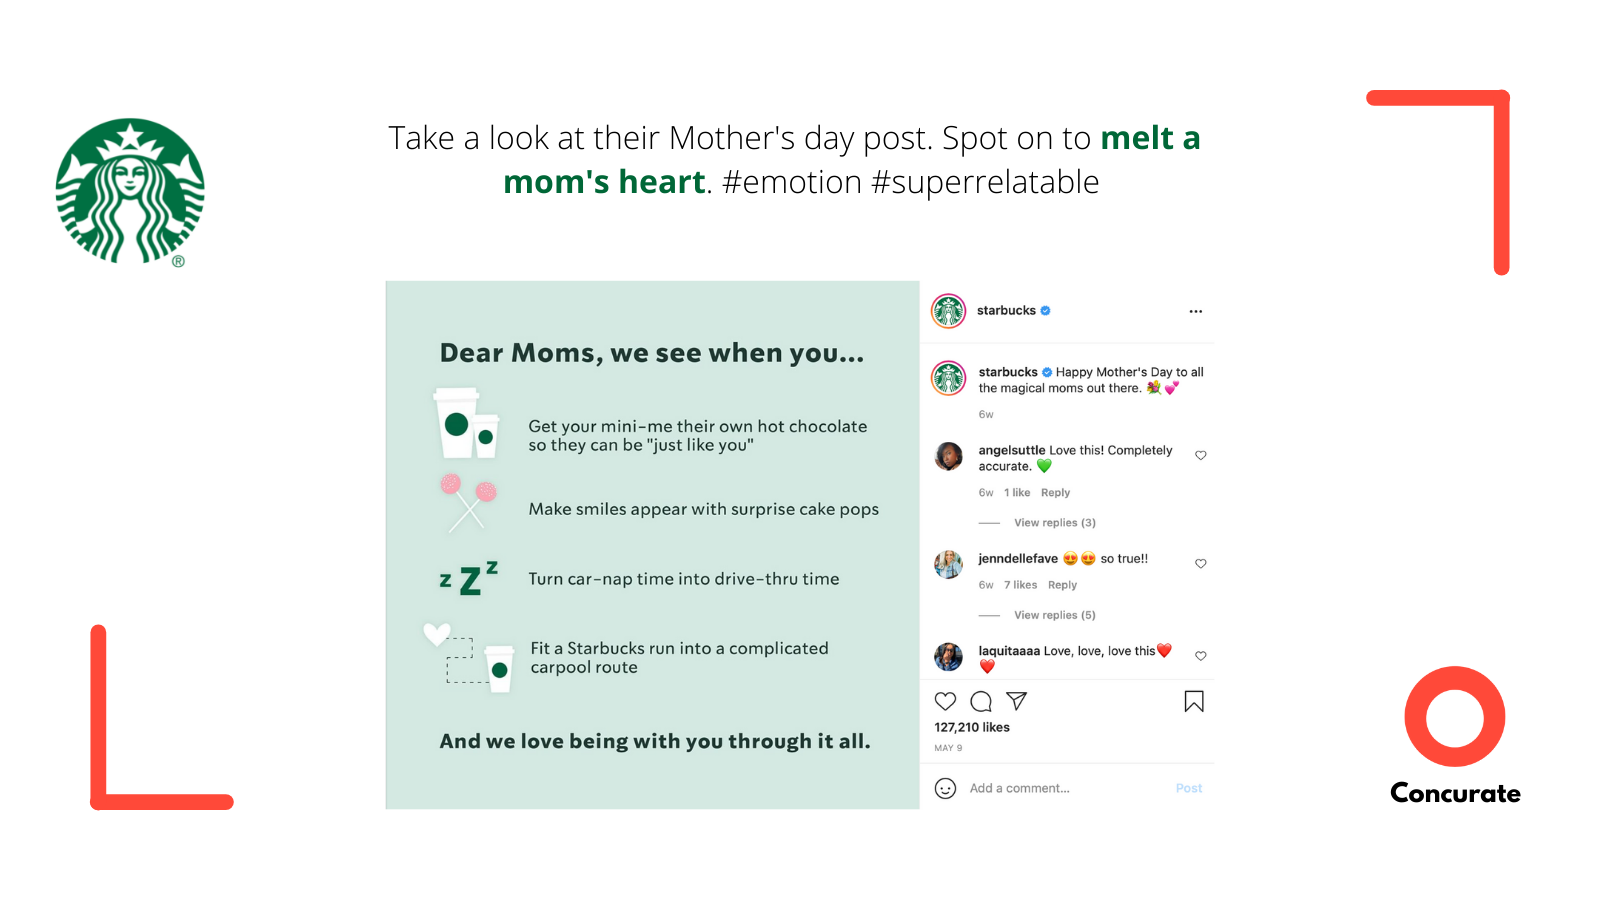
Task: Reply to angelsuttle's comment
Action: pyautogui.click(x=1055, y=492)
